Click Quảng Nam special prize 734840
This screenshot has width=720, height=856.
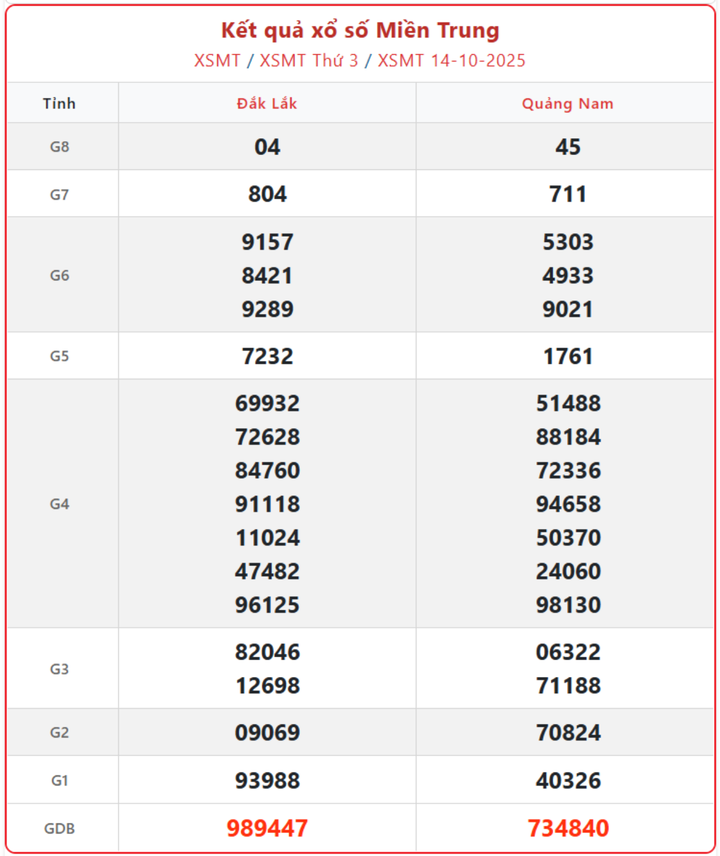pyautogui.click(x=567, y=828)
